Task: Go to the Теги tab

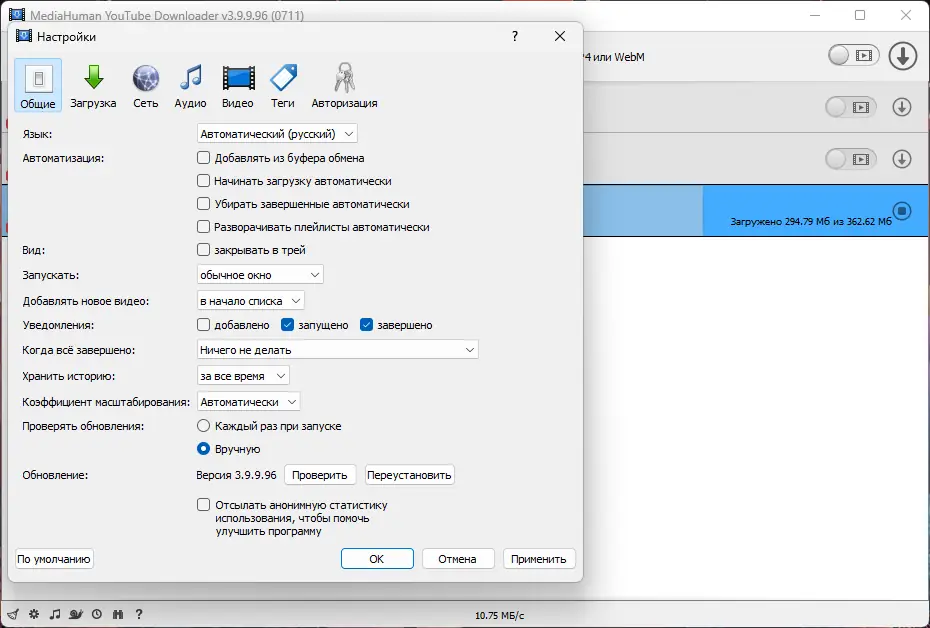Action: 283,85
